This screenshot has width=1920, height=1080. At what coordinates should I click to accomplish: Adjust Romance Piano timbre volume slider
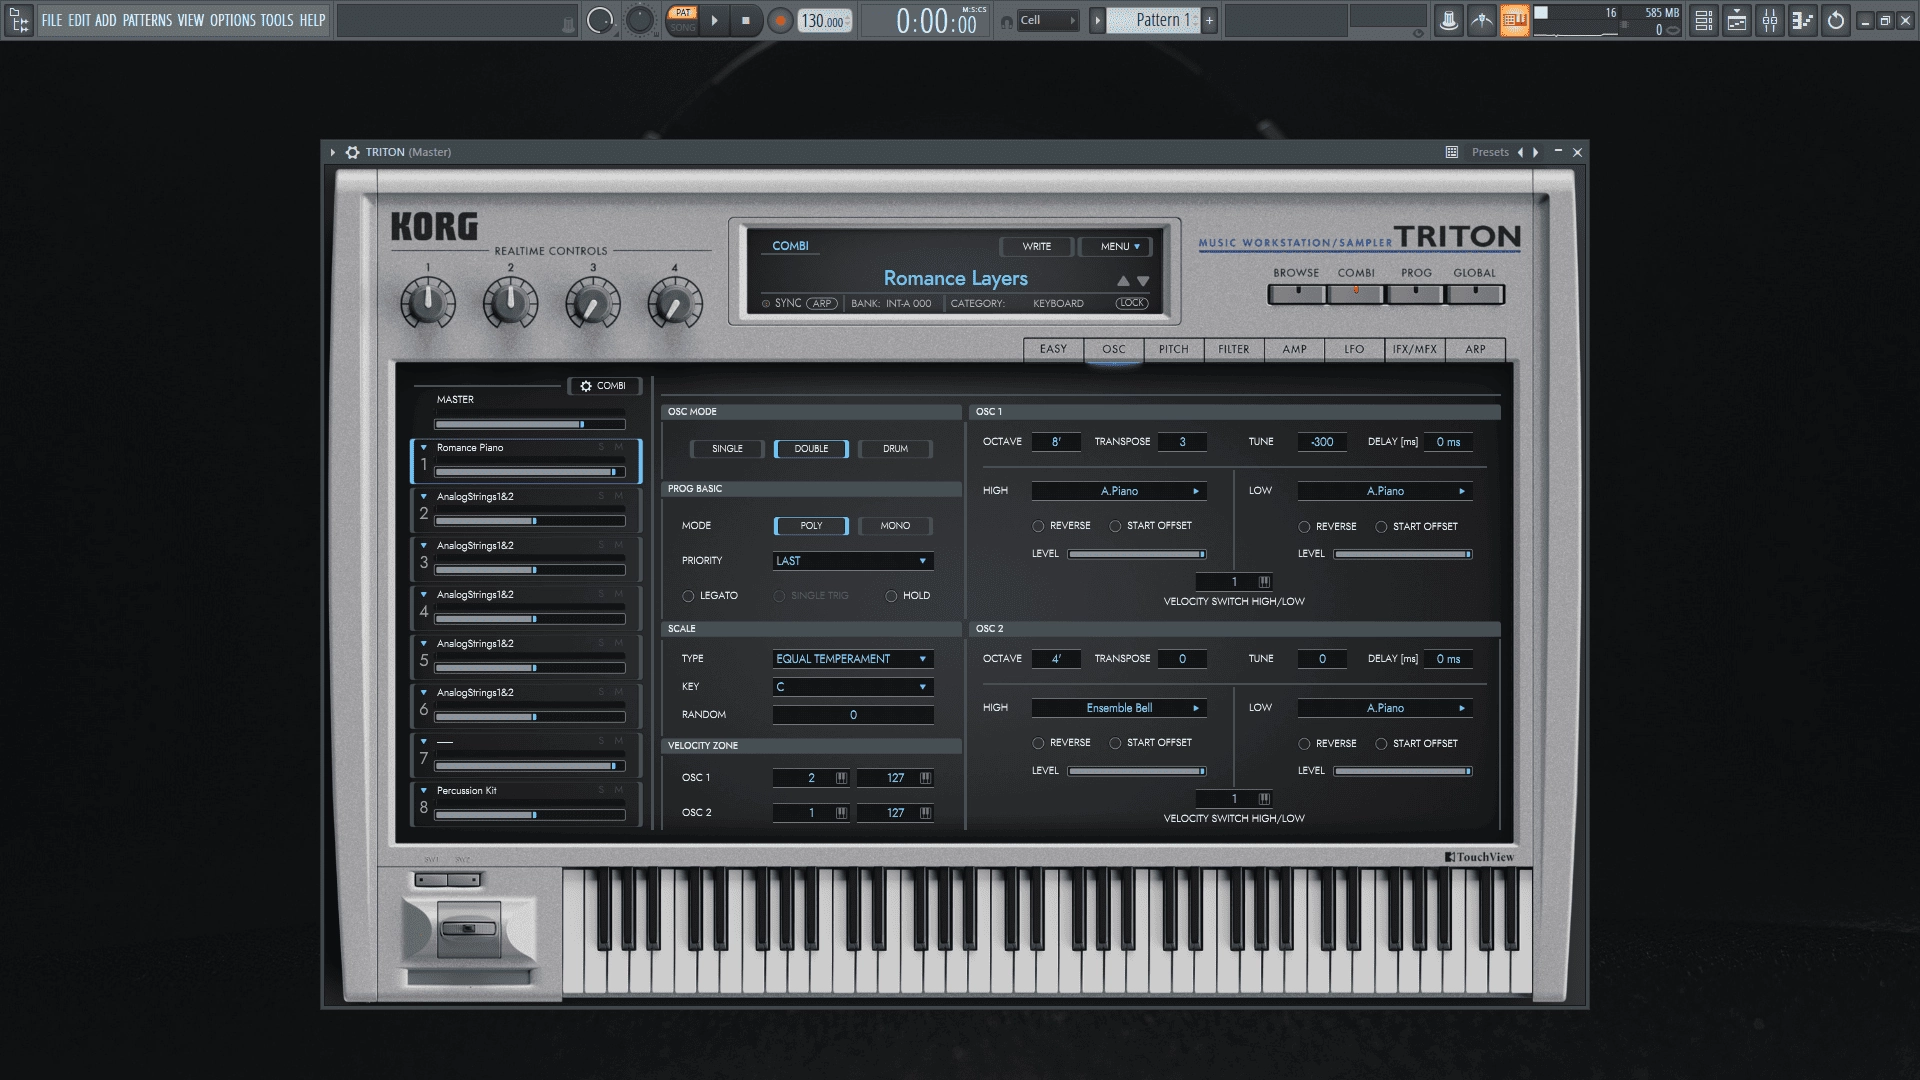pos(530,472)
